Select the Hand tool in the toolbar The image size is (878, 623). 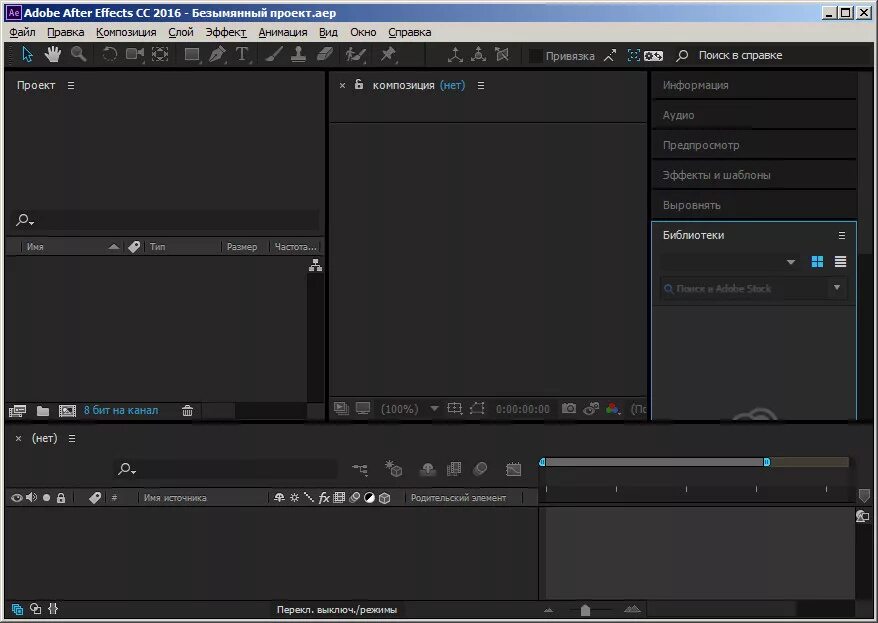52,55
